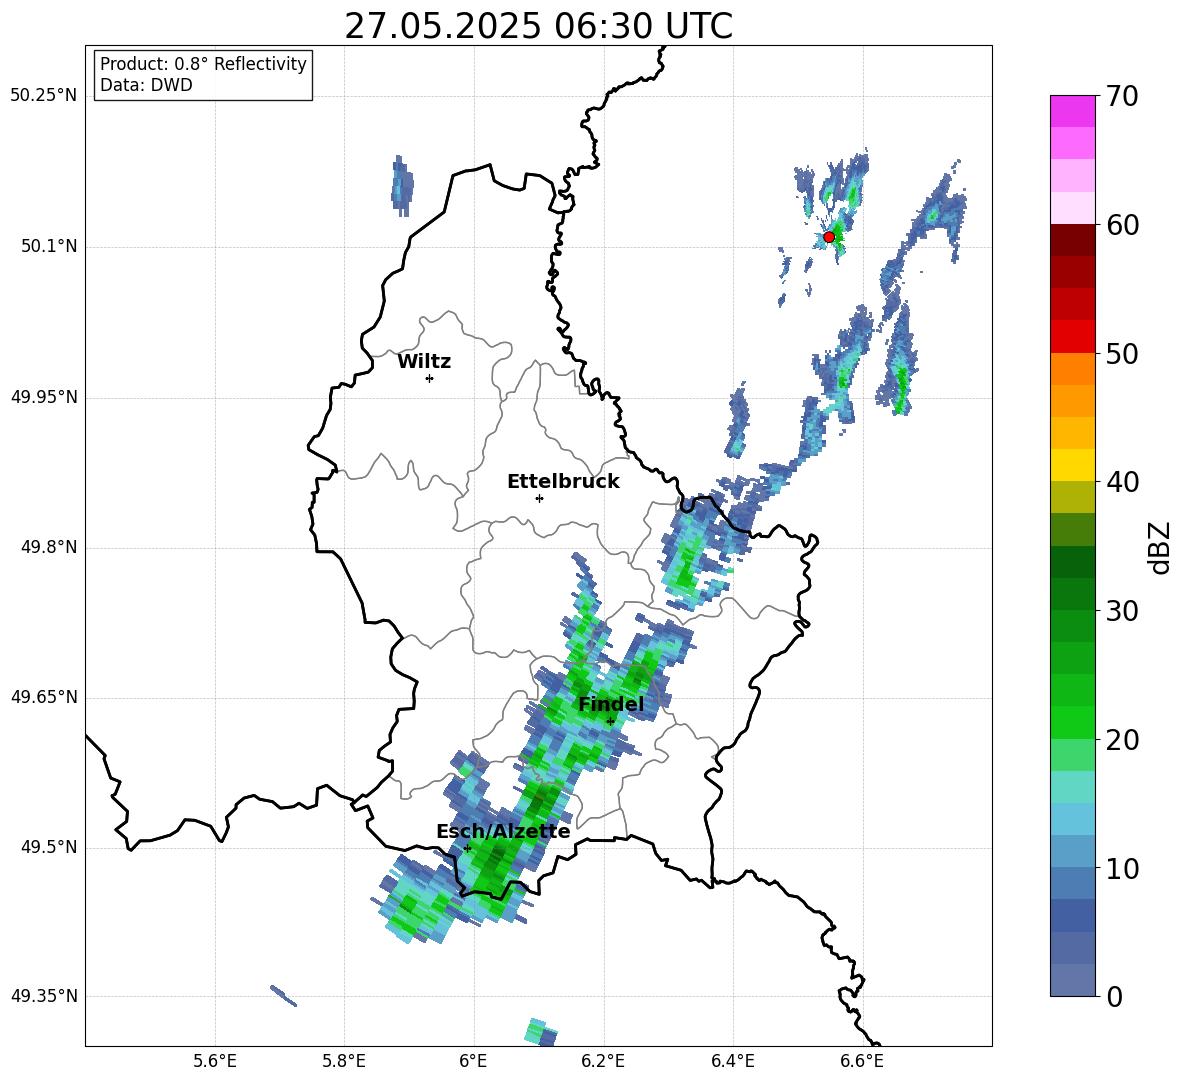Click the Wiltz location cross marker
The height and width of the screenshot is (1081, 1184).
tap(429, 378)
